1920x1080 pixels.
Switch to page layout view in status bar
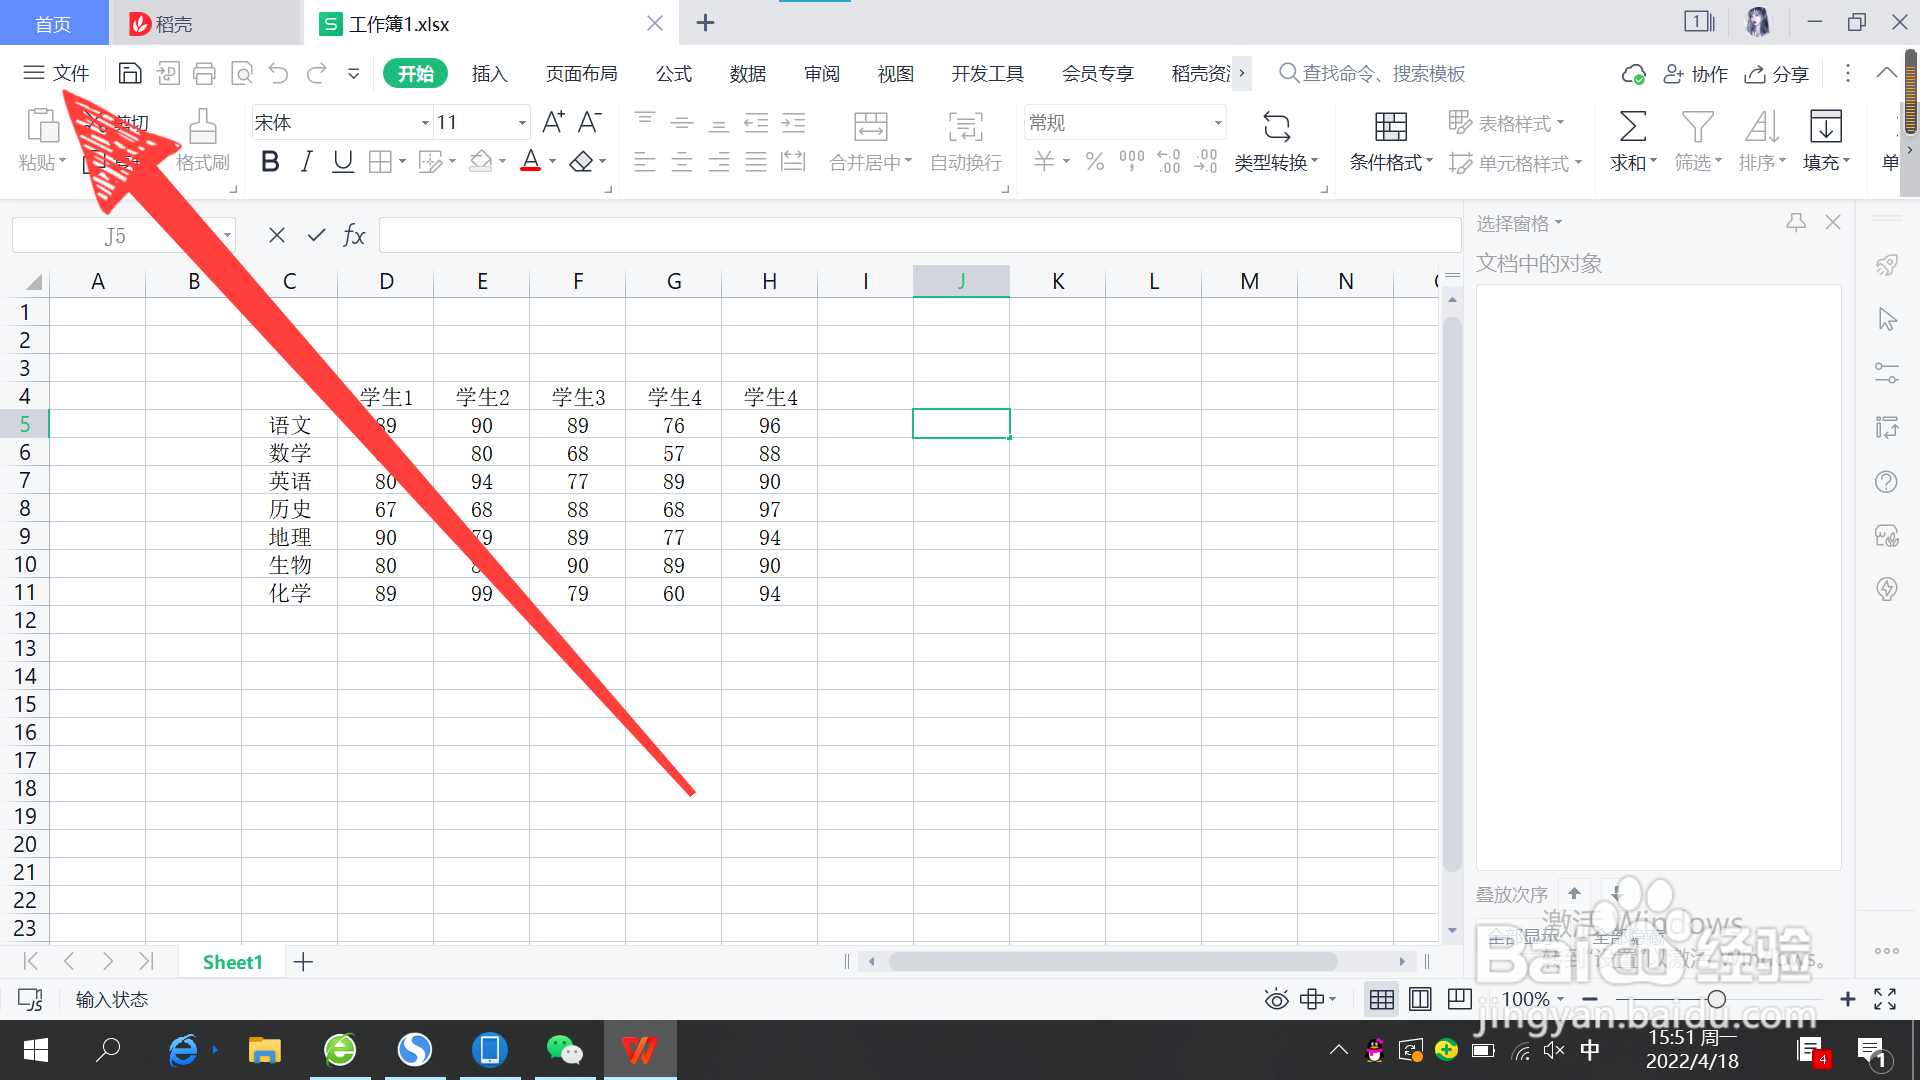1420,999
